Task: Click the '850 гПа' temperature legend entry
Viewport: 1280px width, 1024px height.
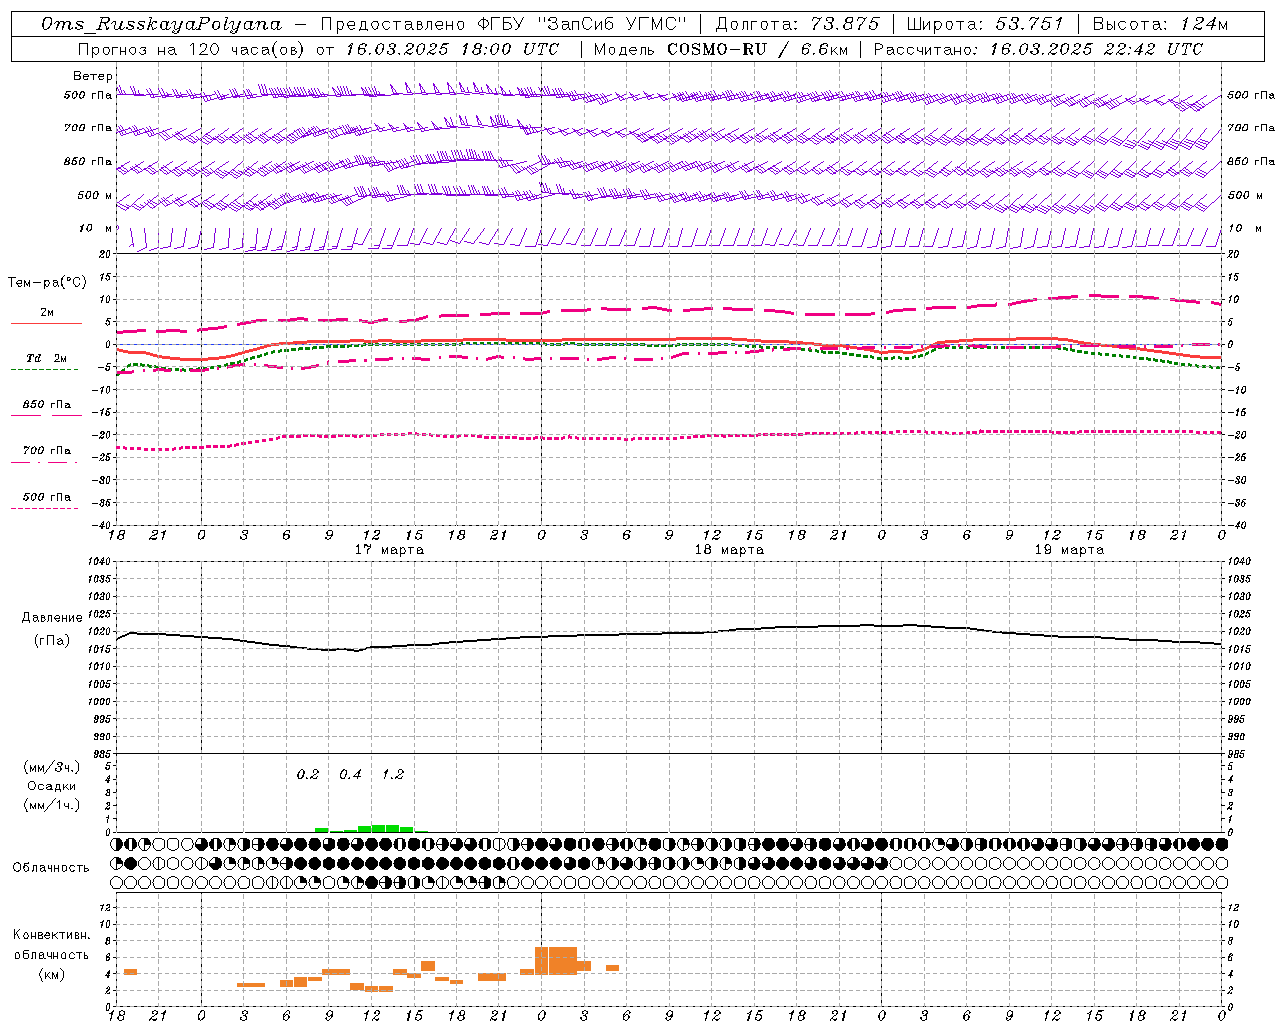Action: pos(46,405)
